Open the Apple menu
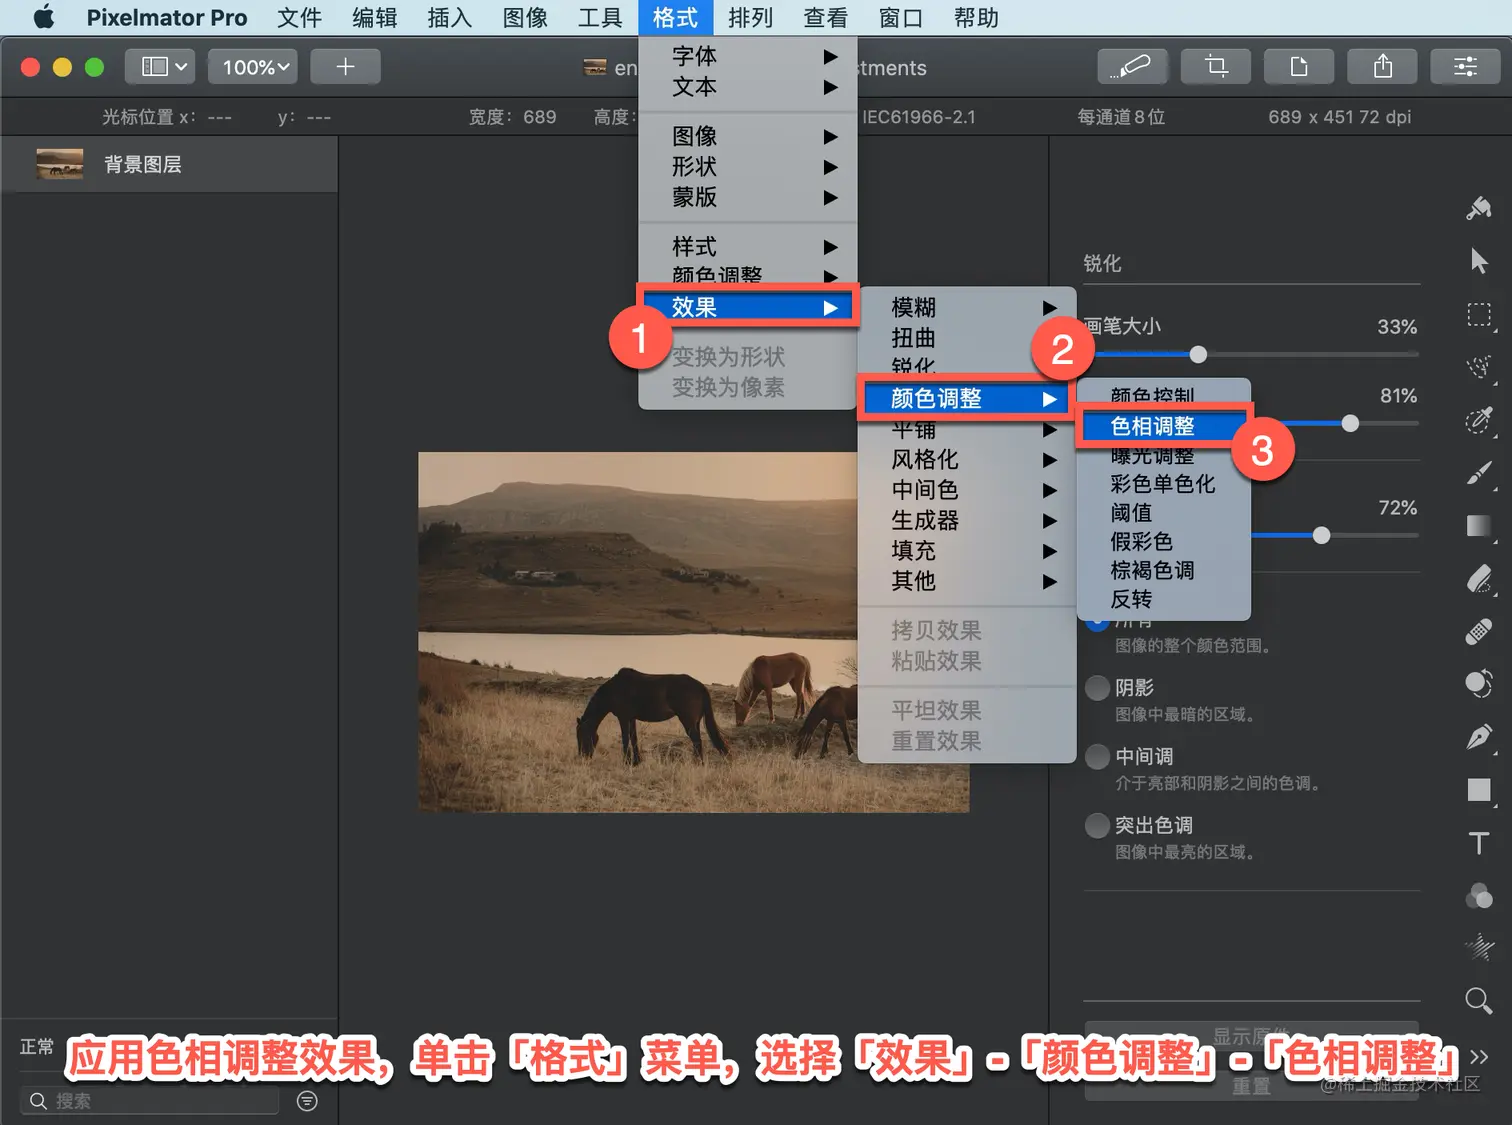Screen dimensions: 1512x1125 pos(43,17)
